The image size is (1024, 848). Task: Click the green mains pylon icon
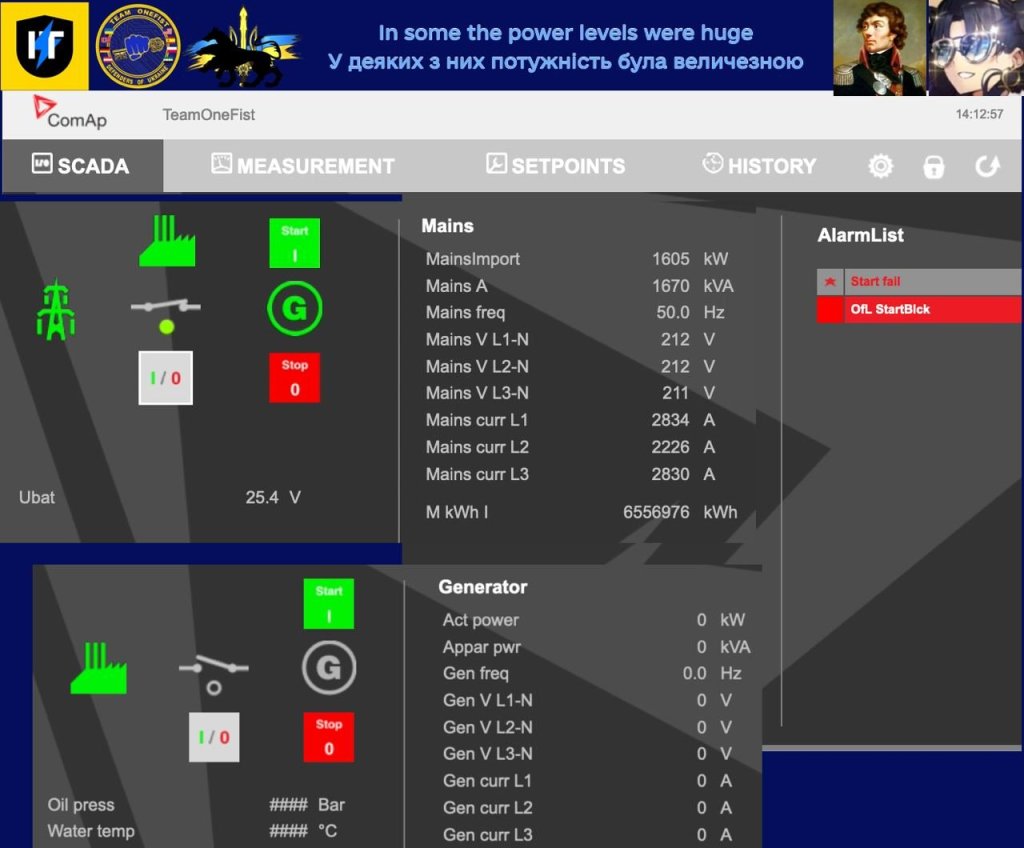(56, 311)
